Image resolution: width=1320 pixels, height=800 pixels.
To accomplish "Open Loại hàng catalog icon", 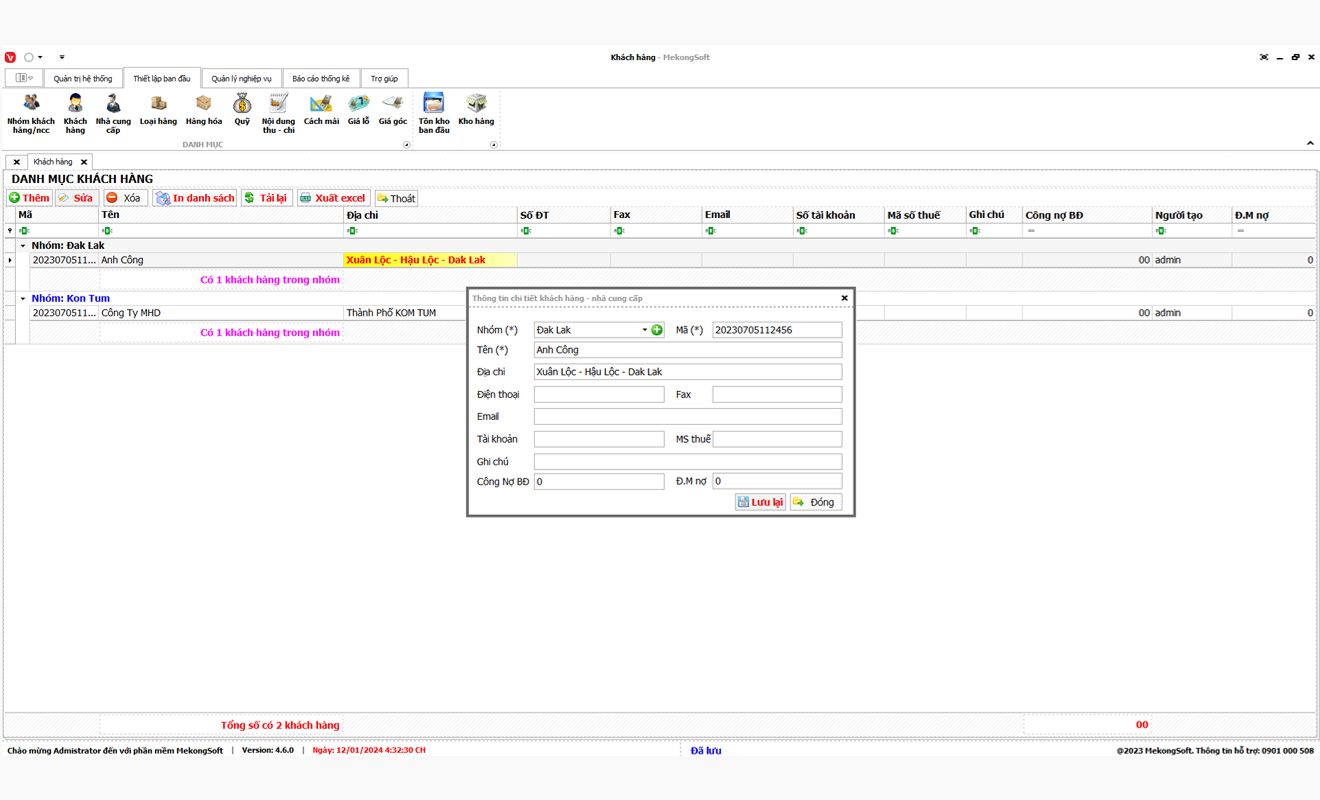I will [x=158, y=110].
